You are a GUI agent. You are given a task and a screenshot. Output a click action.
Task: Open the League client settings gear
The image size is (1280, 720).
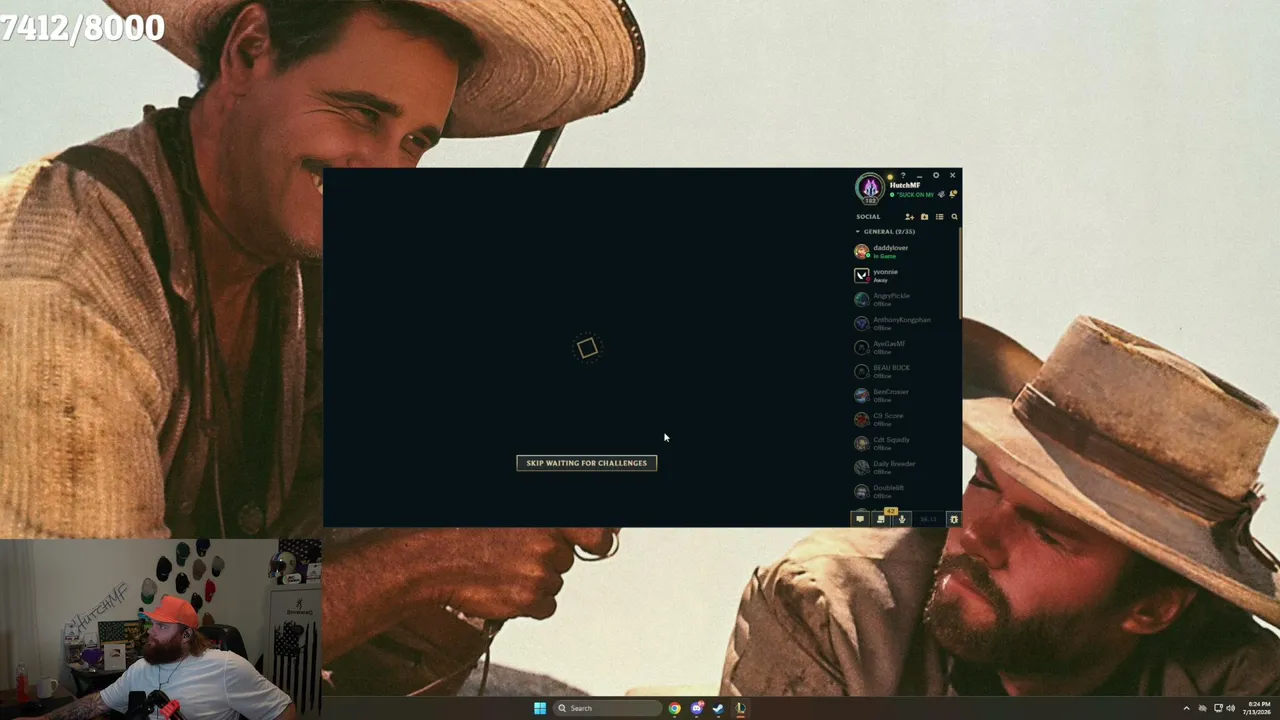click(936, 176)
